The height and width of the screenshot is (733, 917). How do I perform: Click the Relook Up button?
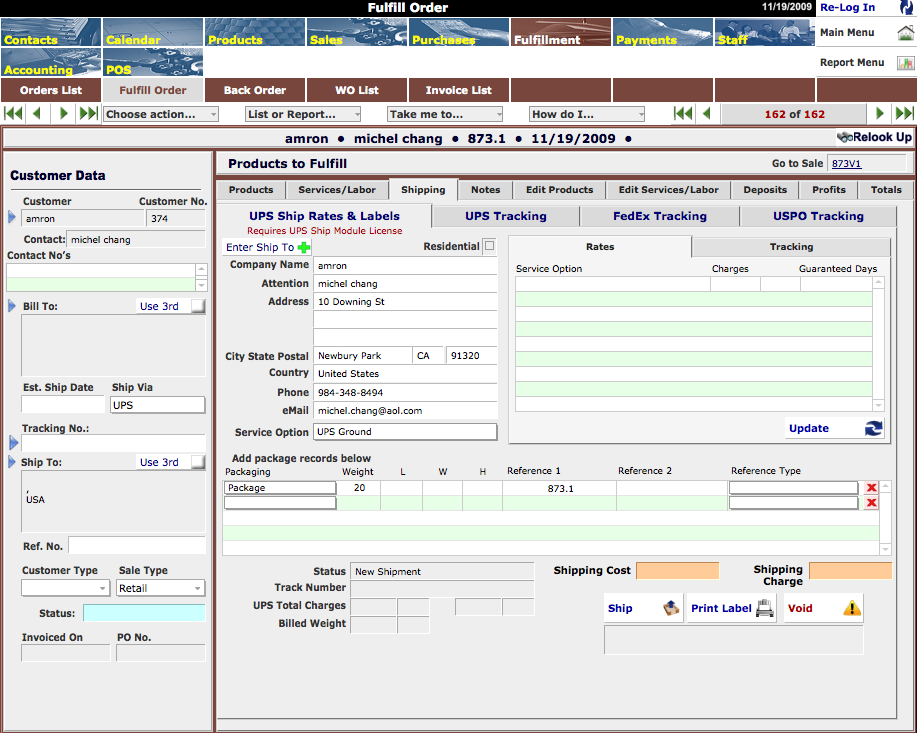[874, 137]
